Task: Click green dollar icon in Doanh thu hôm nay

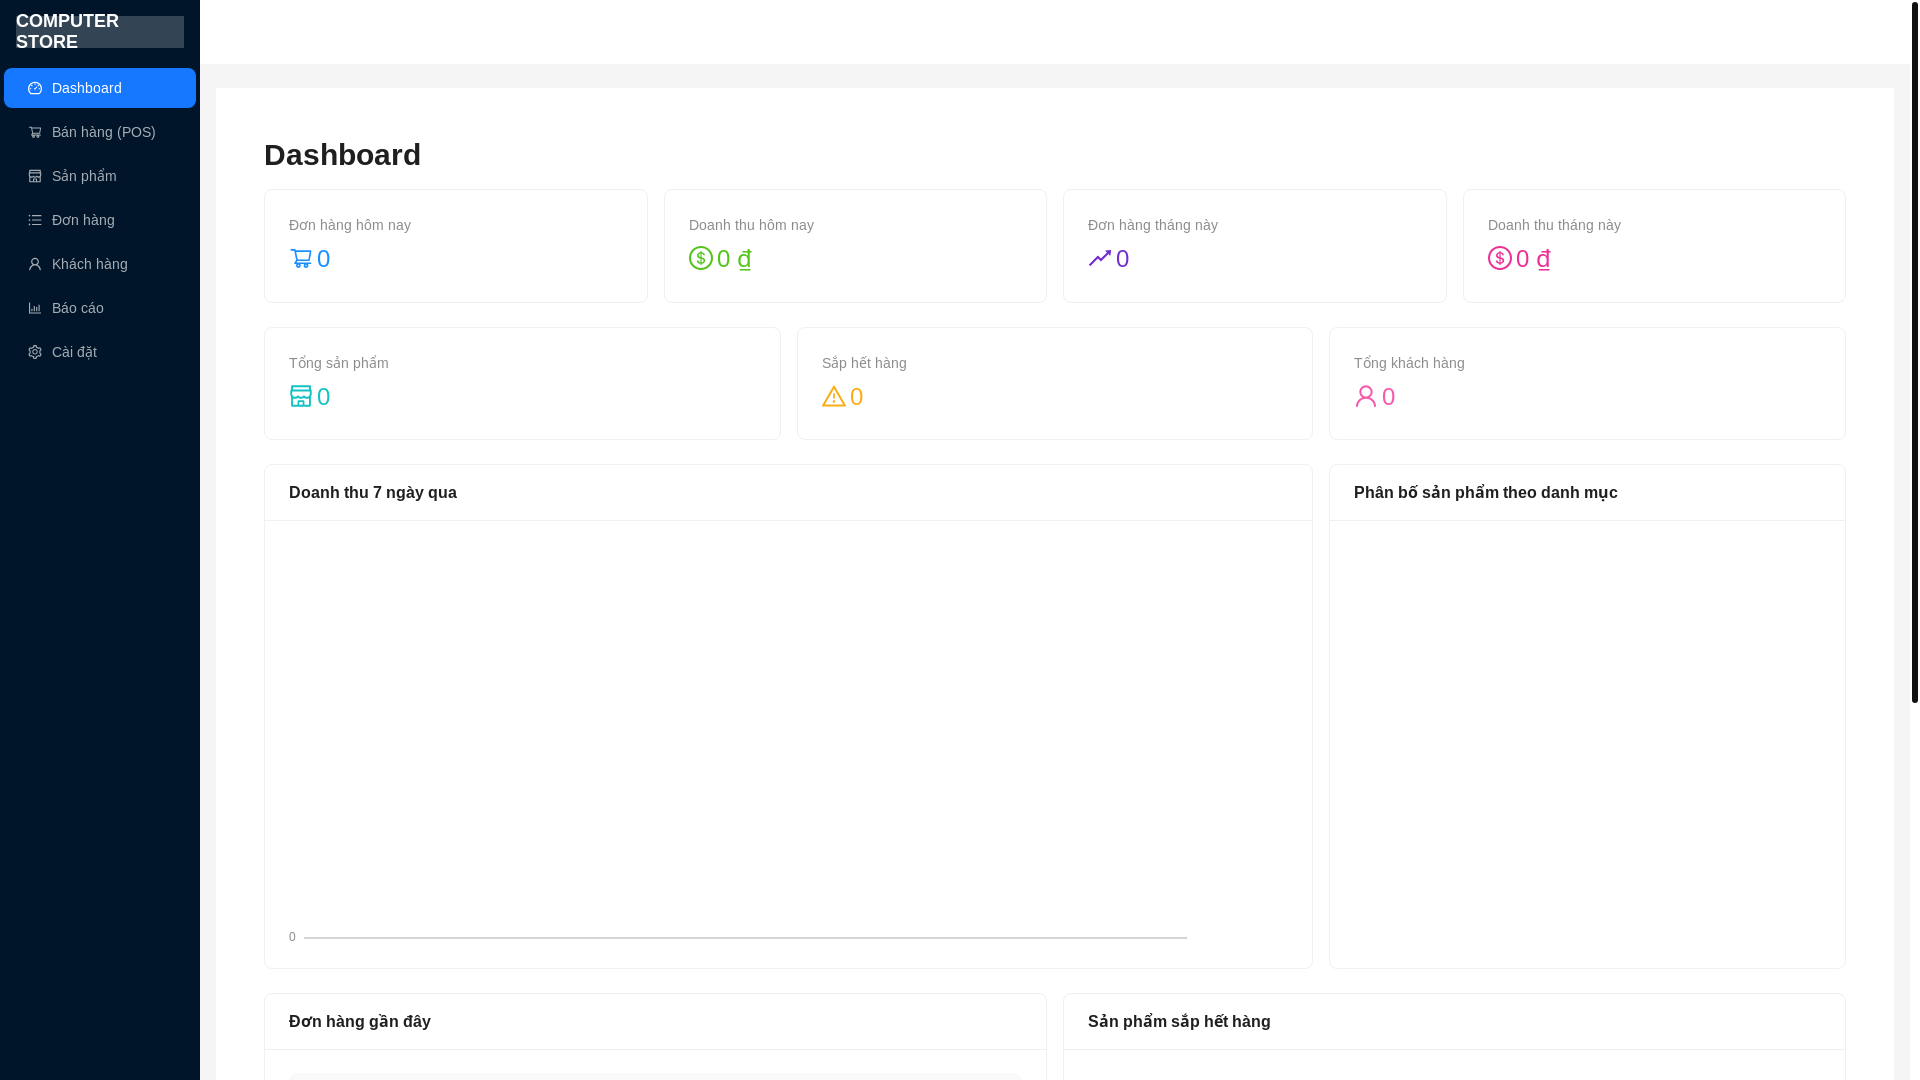Action: tap(701, 258)
